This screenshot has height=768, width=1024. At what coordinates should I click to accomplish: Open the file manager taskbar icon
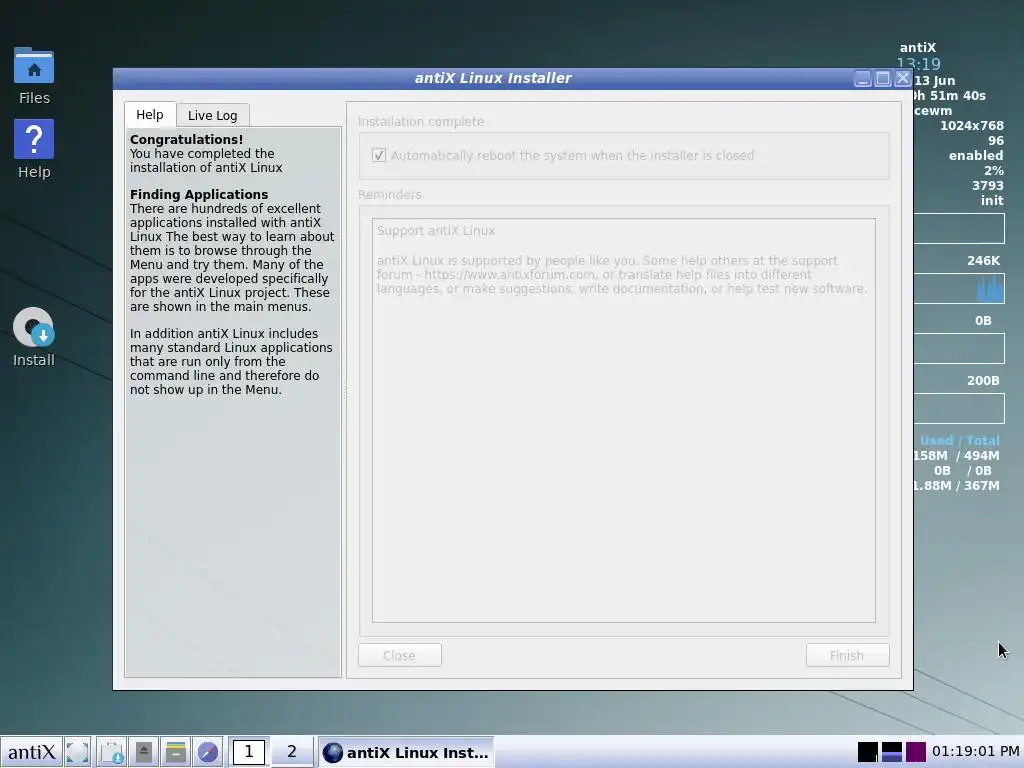pyautogui.click(x=176, y=752)
